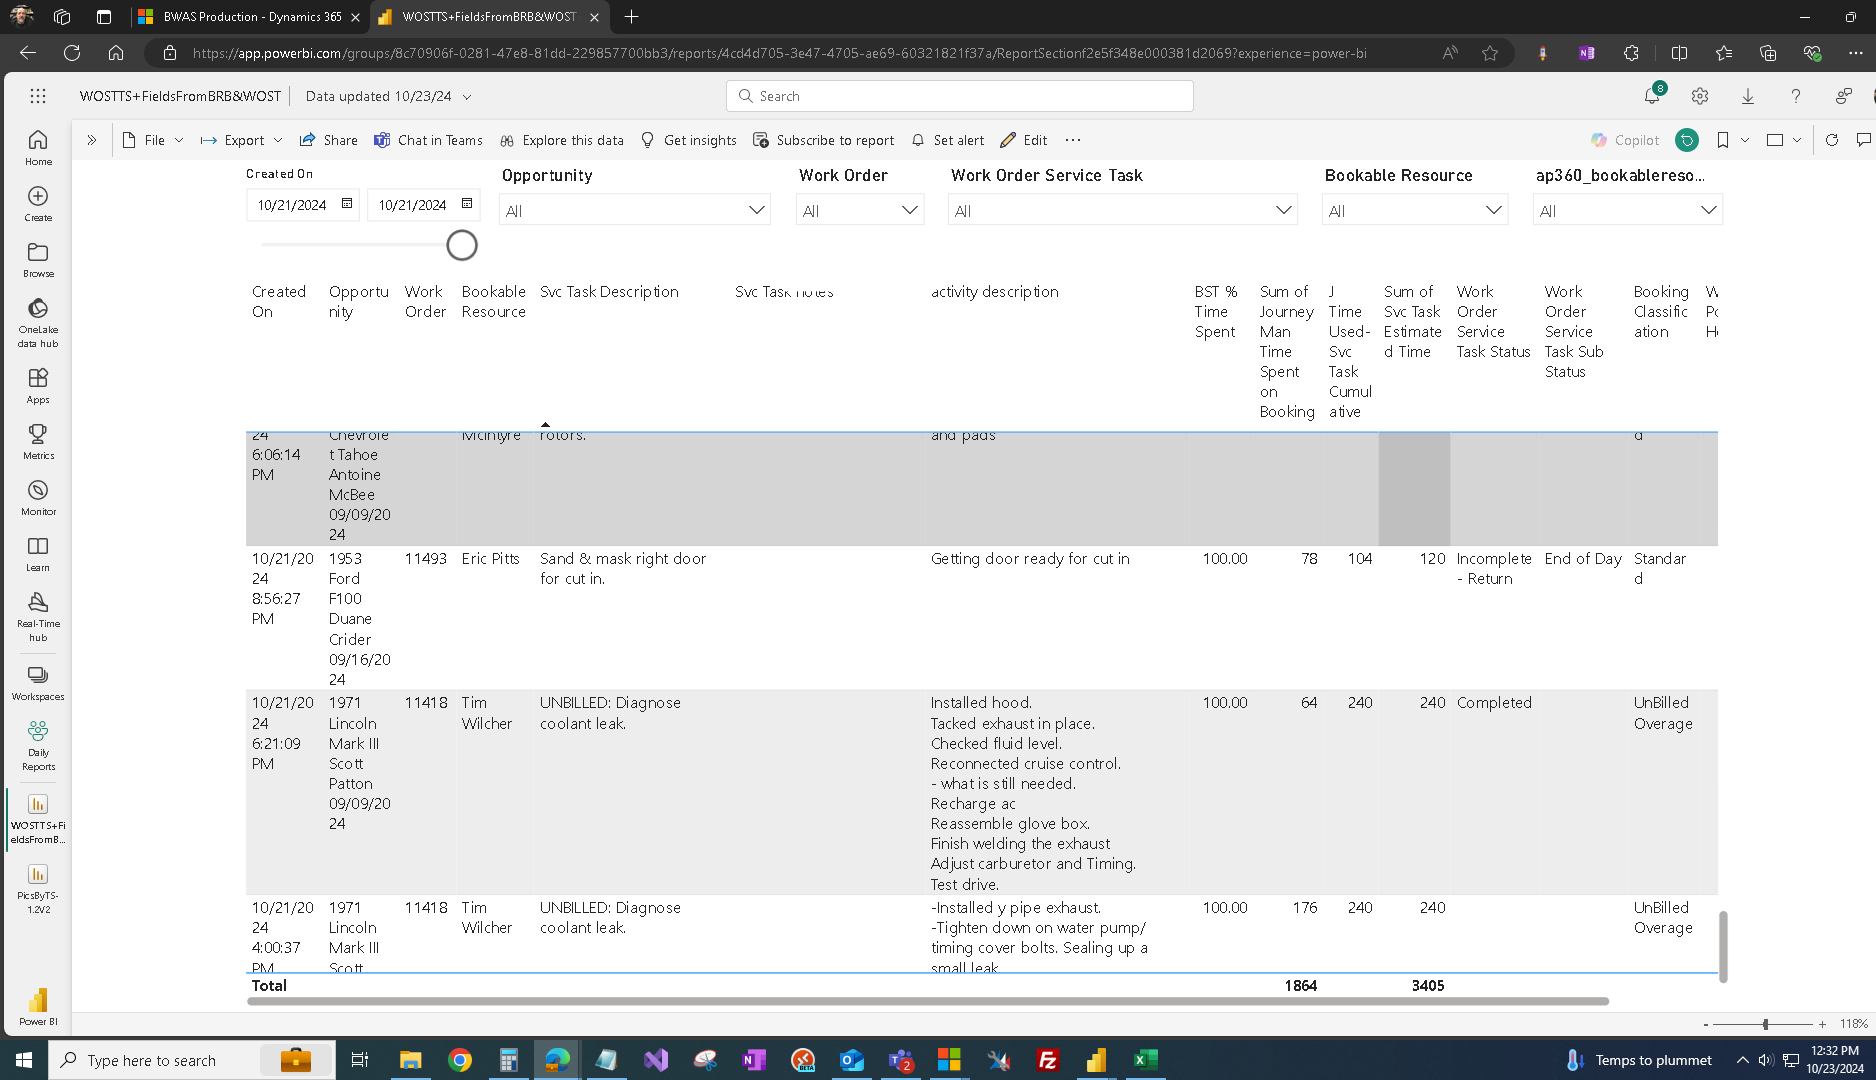Screen dimensions: 1876x1080
Task: Expand the Opportunity filter dropdown
Action: (x=757, y=210)
